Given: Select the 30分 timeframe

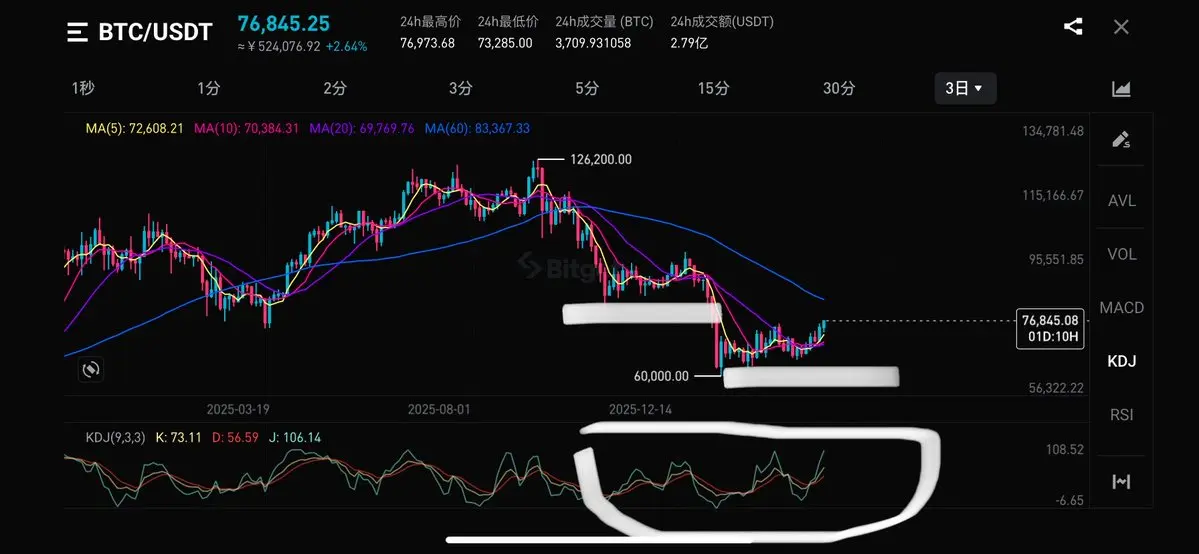Looking at the screenshot, I should [x=839, y=89].
